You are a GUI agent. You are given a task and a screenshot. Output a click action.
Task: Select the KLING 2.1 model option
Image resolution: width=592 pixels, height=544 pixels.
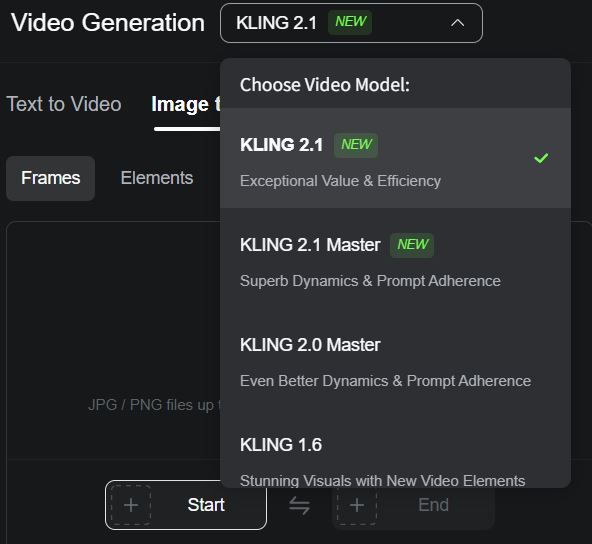click(x=395, y=158)
